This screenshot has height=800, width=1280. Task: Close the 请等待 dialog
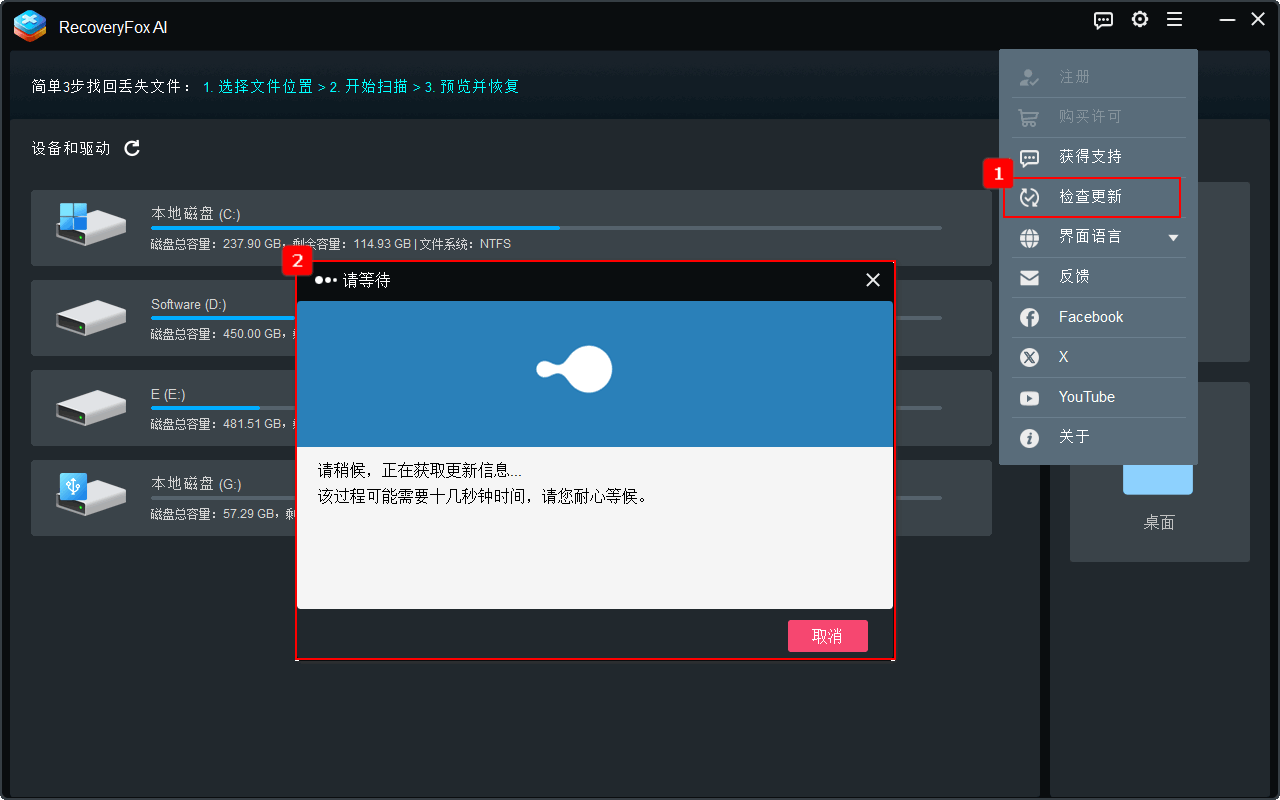(x=872, y=280)
